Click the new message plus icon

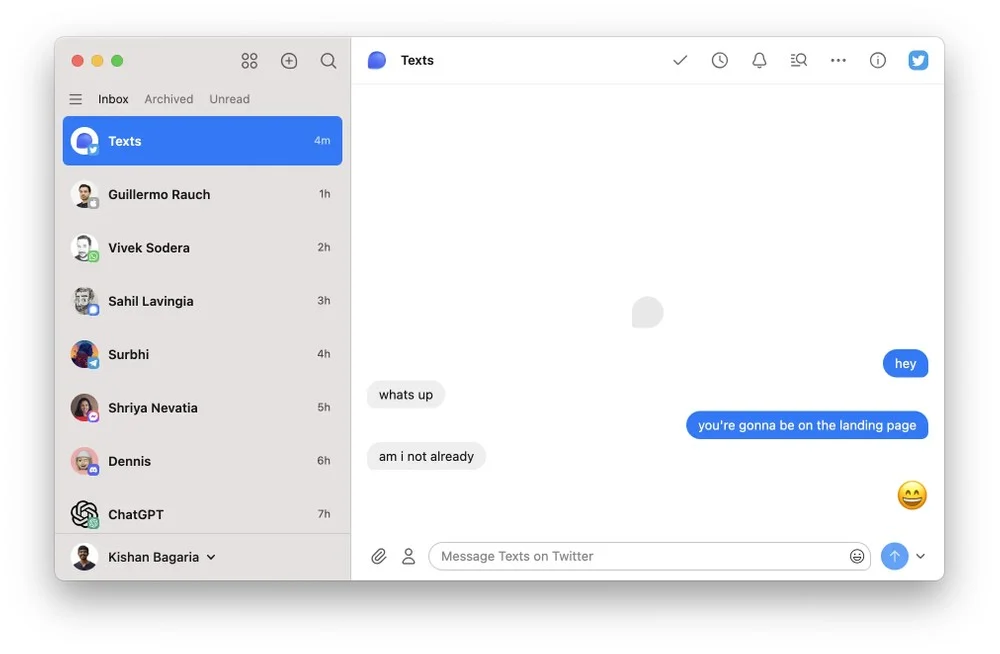[x=289, y=61]
